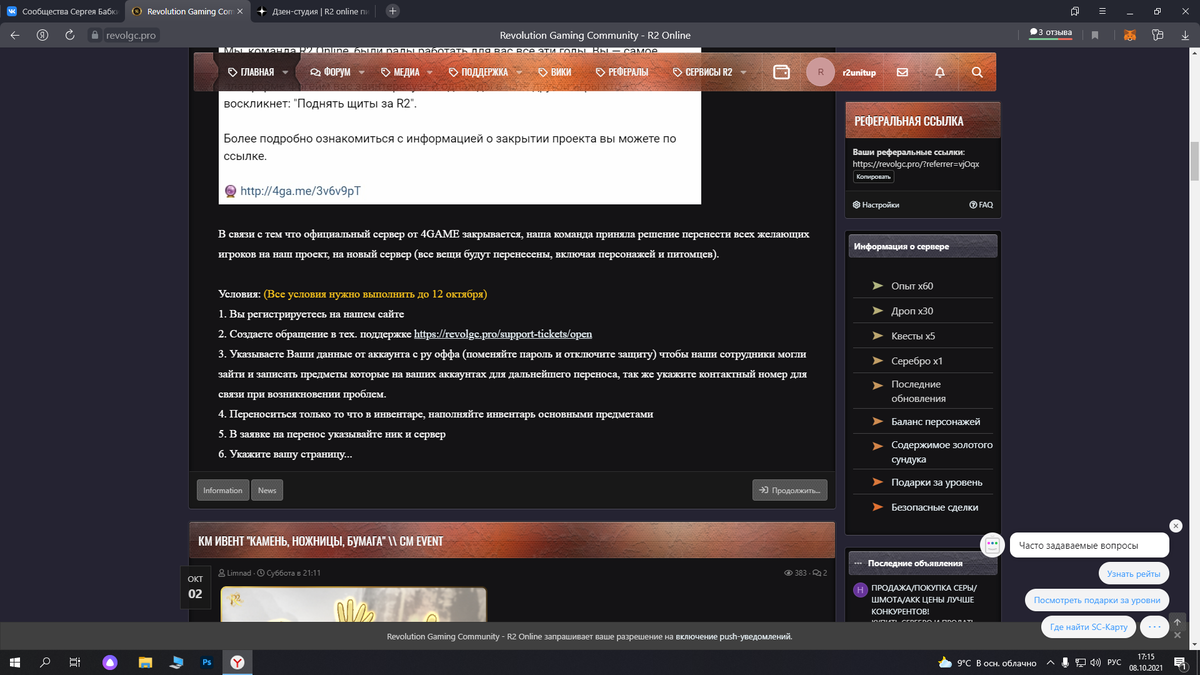
Task: Open notifications bell in site navbar
Action: [939, 72]
